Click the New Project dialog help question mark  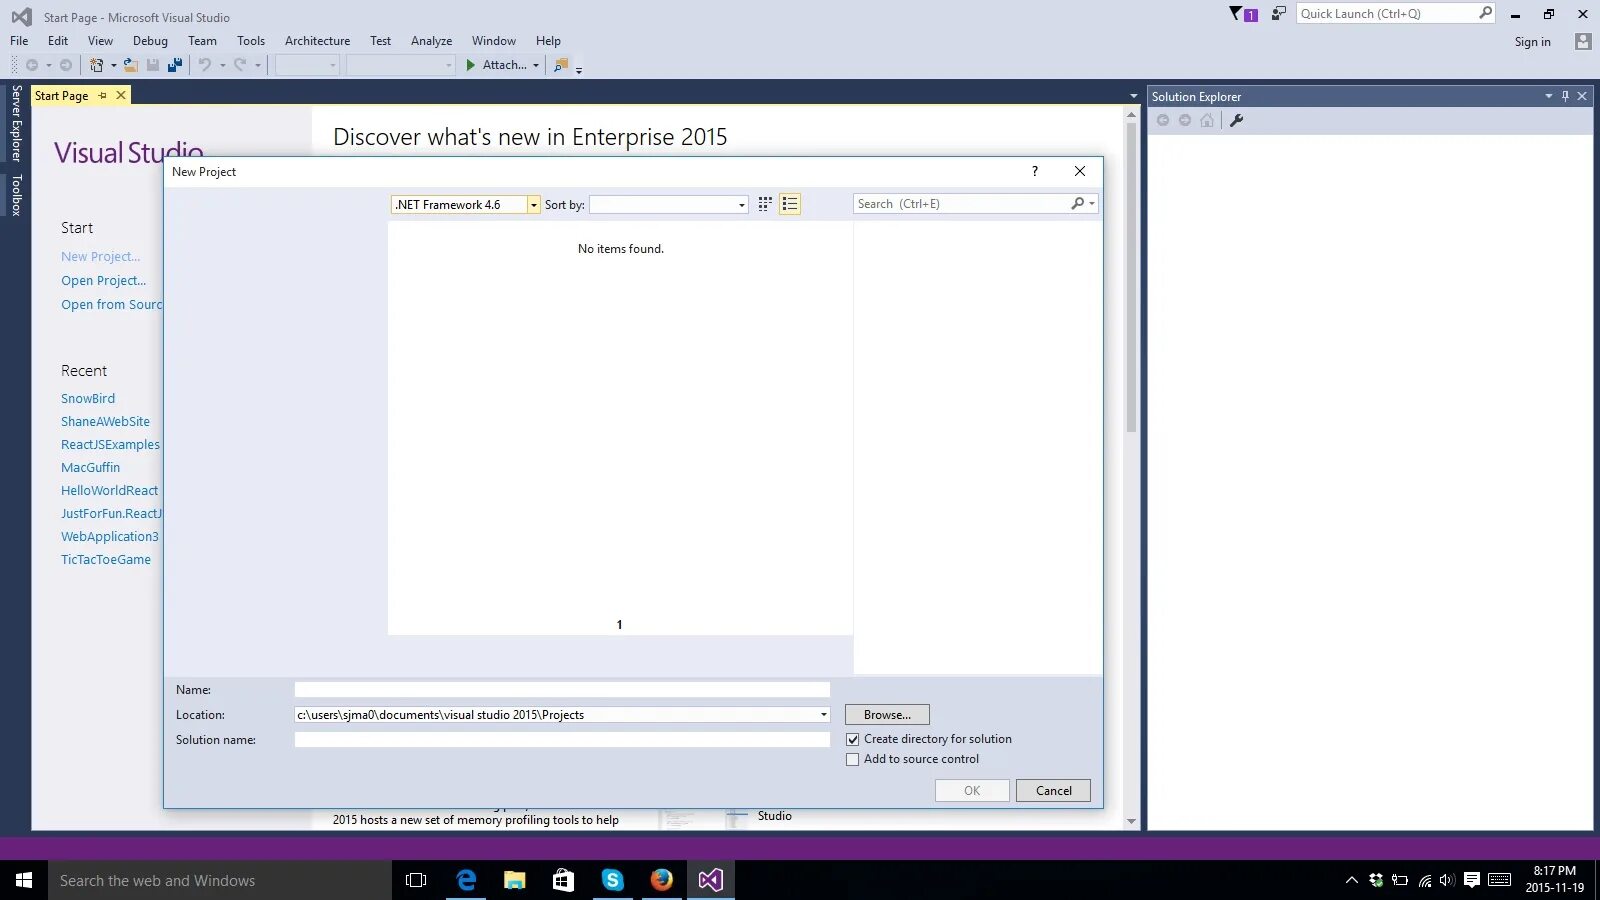[x=1035, y=171]
